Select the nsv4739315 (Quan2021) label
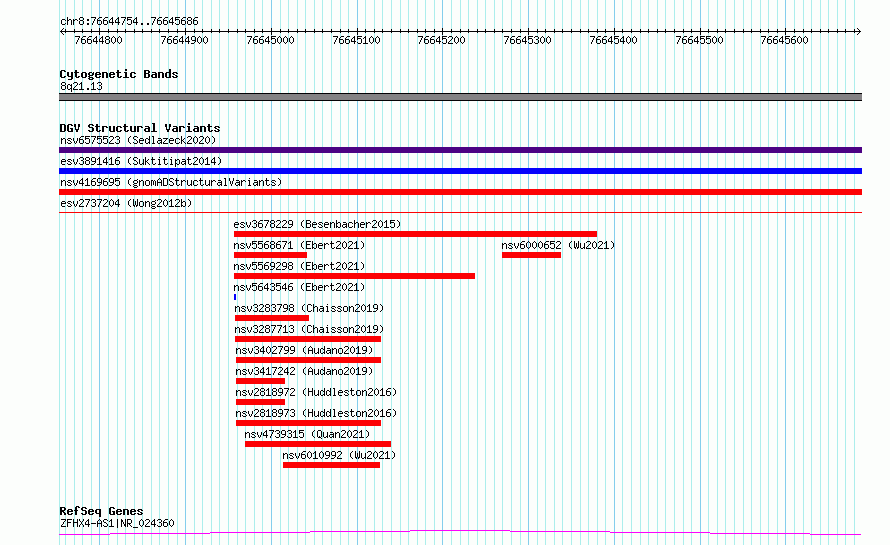This screenshot has height=545, width=890. [x=307, y=434]
